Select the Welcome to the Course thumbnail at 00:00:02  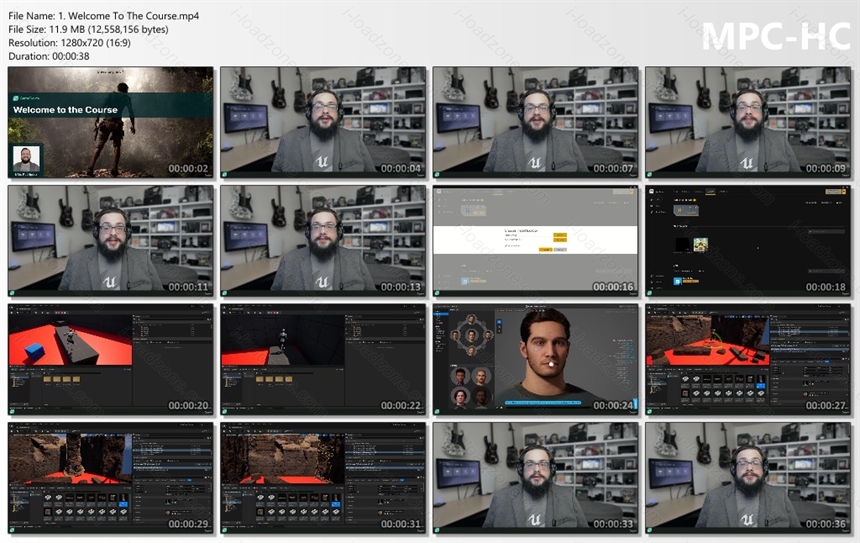pyautogui.click(x=110, y=122)
